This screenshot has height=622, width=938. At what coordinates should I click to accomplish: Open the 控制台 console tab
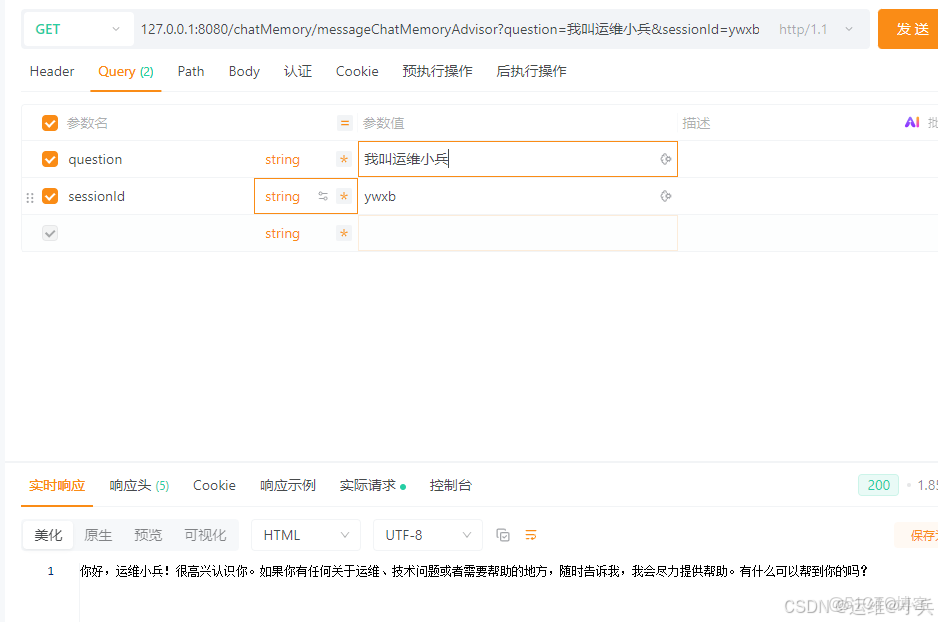tap(450, 484)
